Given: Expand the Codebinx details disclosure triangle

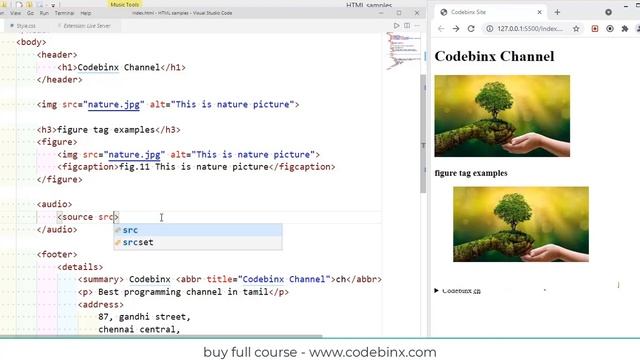Looking at the screenshot, I should point(436,291).
